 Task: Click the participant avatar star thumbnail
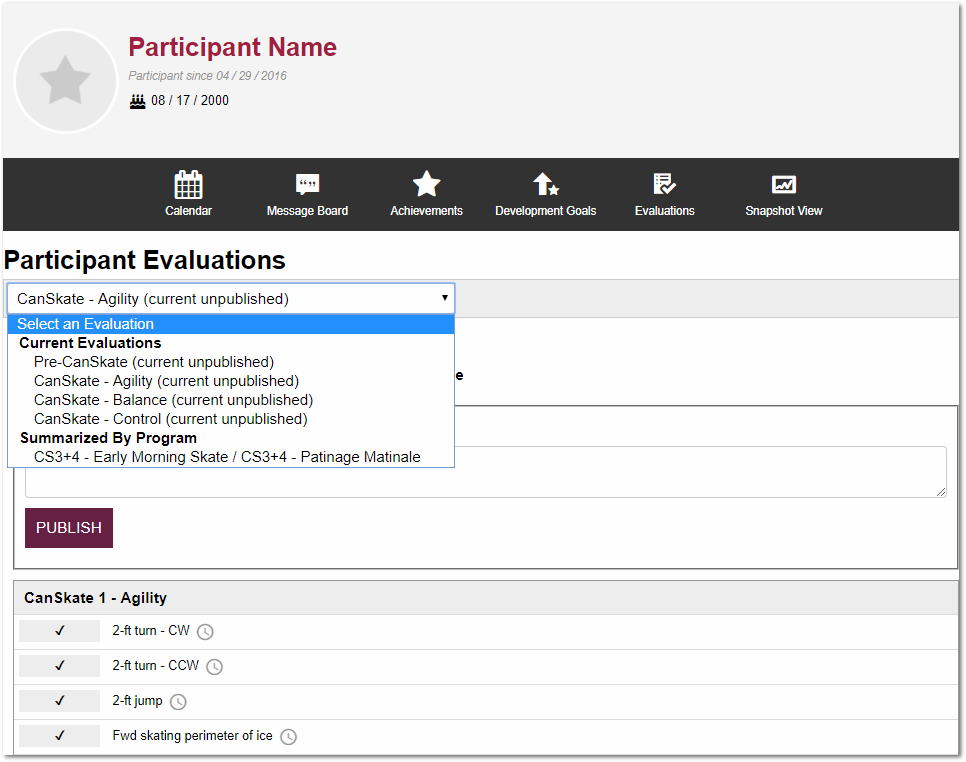pos(66,81)
